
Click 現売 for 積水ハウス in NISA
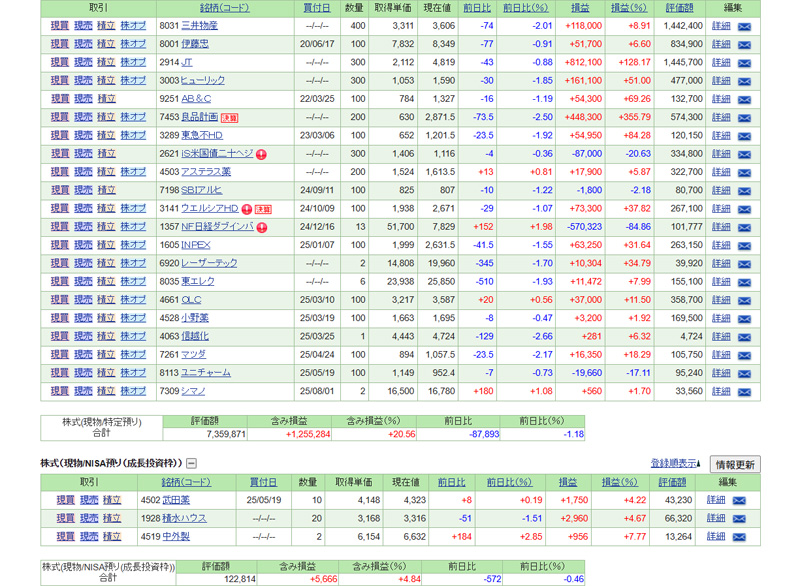click(89, 519)
